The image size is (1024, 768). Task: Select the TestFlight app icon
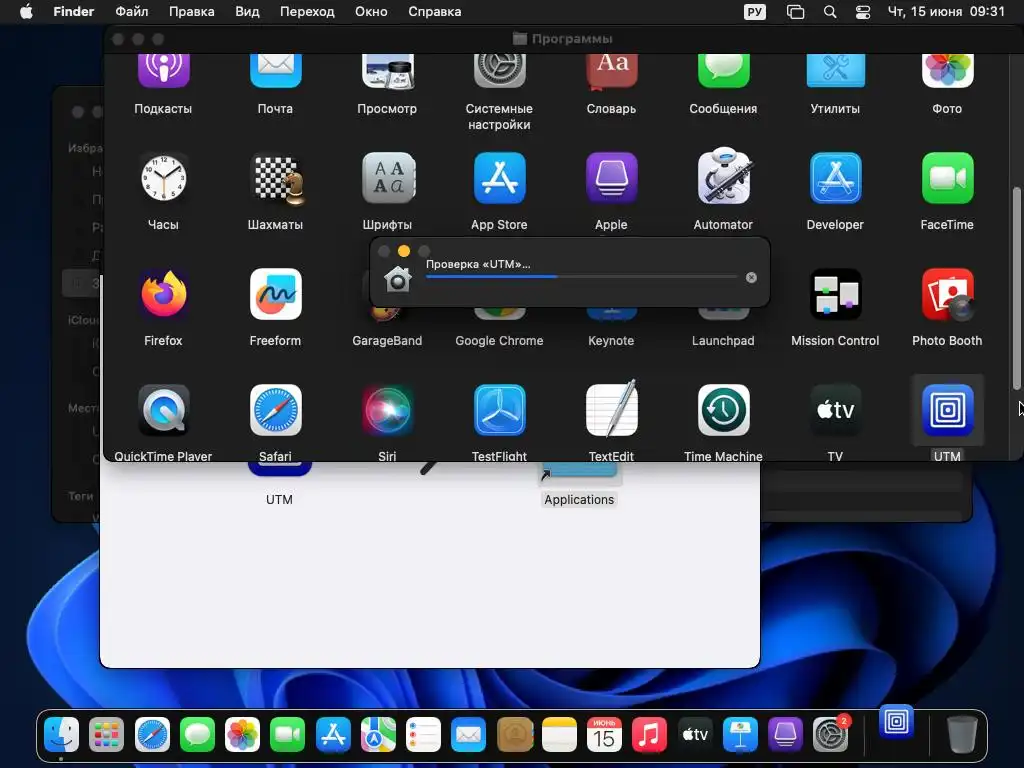(x=499, y=410)
